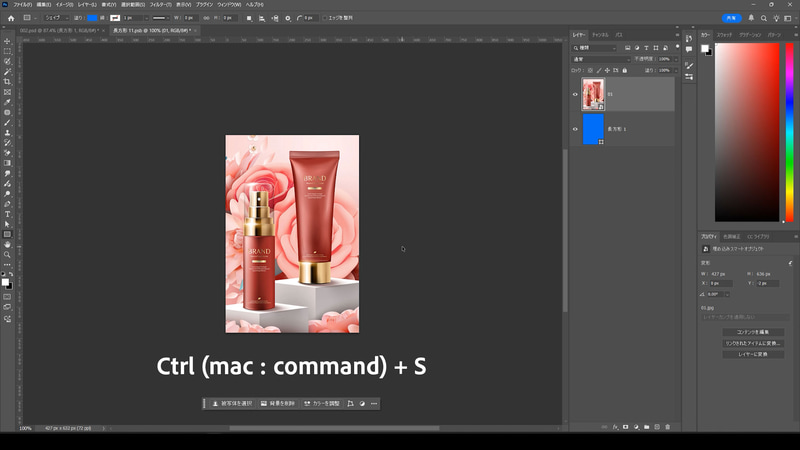Click the blue fill color swatch
This screenshot has height=450, width=800.
92,18
